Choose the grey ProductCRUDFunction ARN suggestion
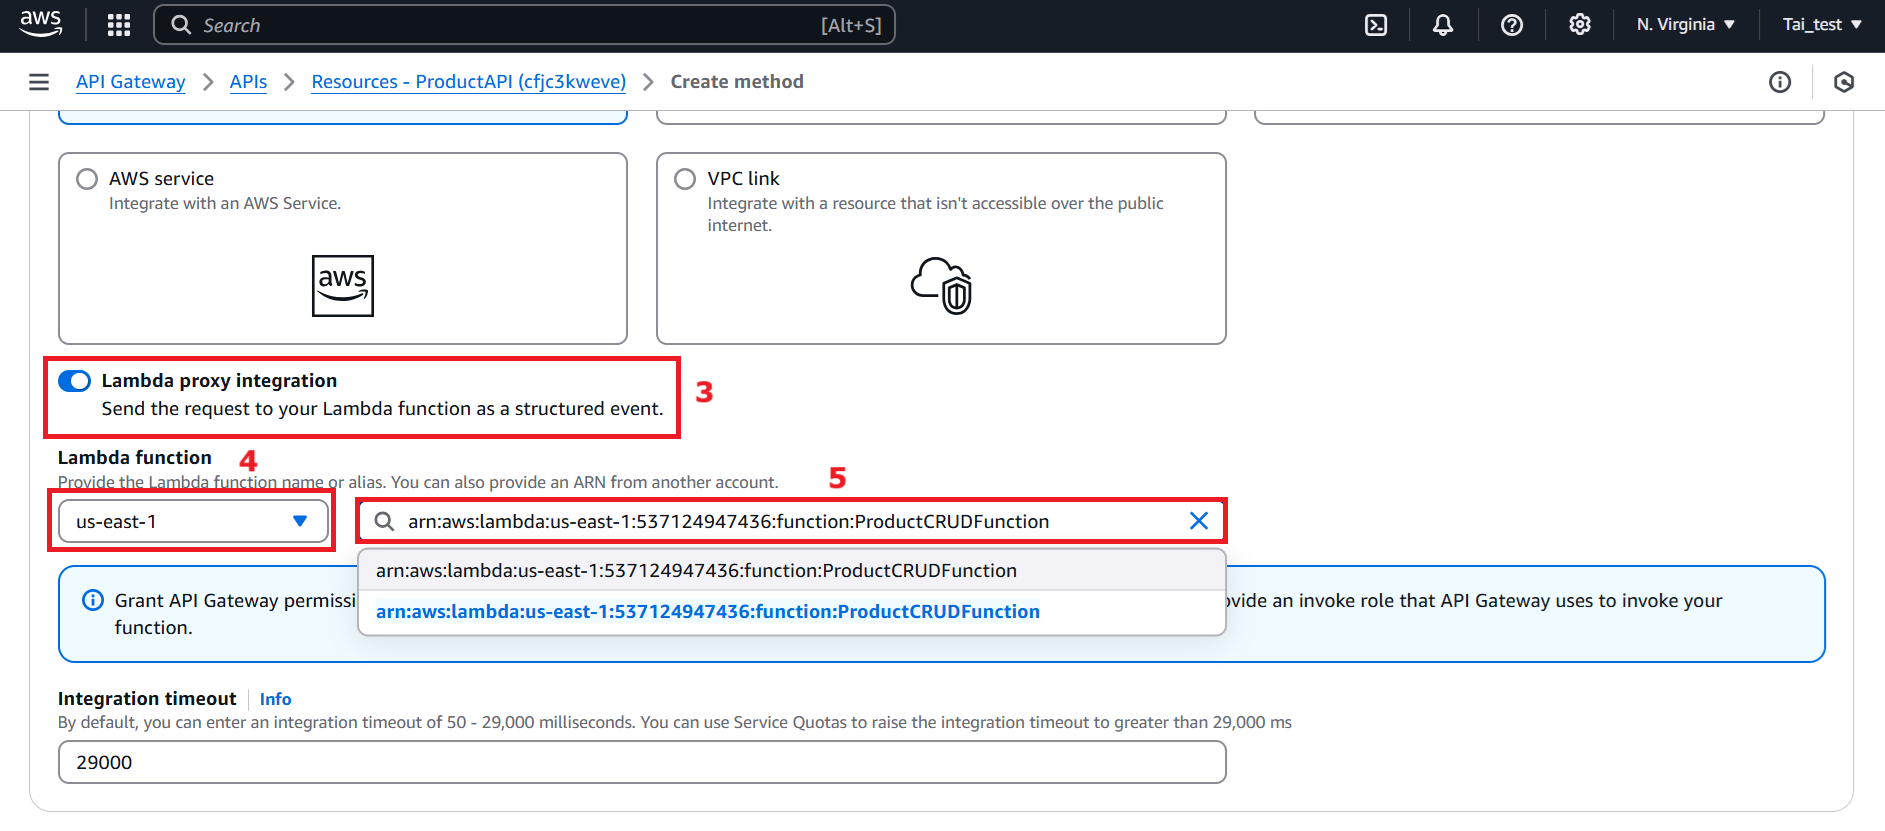Image resolution: width=1885 pixels, height=831 pixels. (792, 570)
